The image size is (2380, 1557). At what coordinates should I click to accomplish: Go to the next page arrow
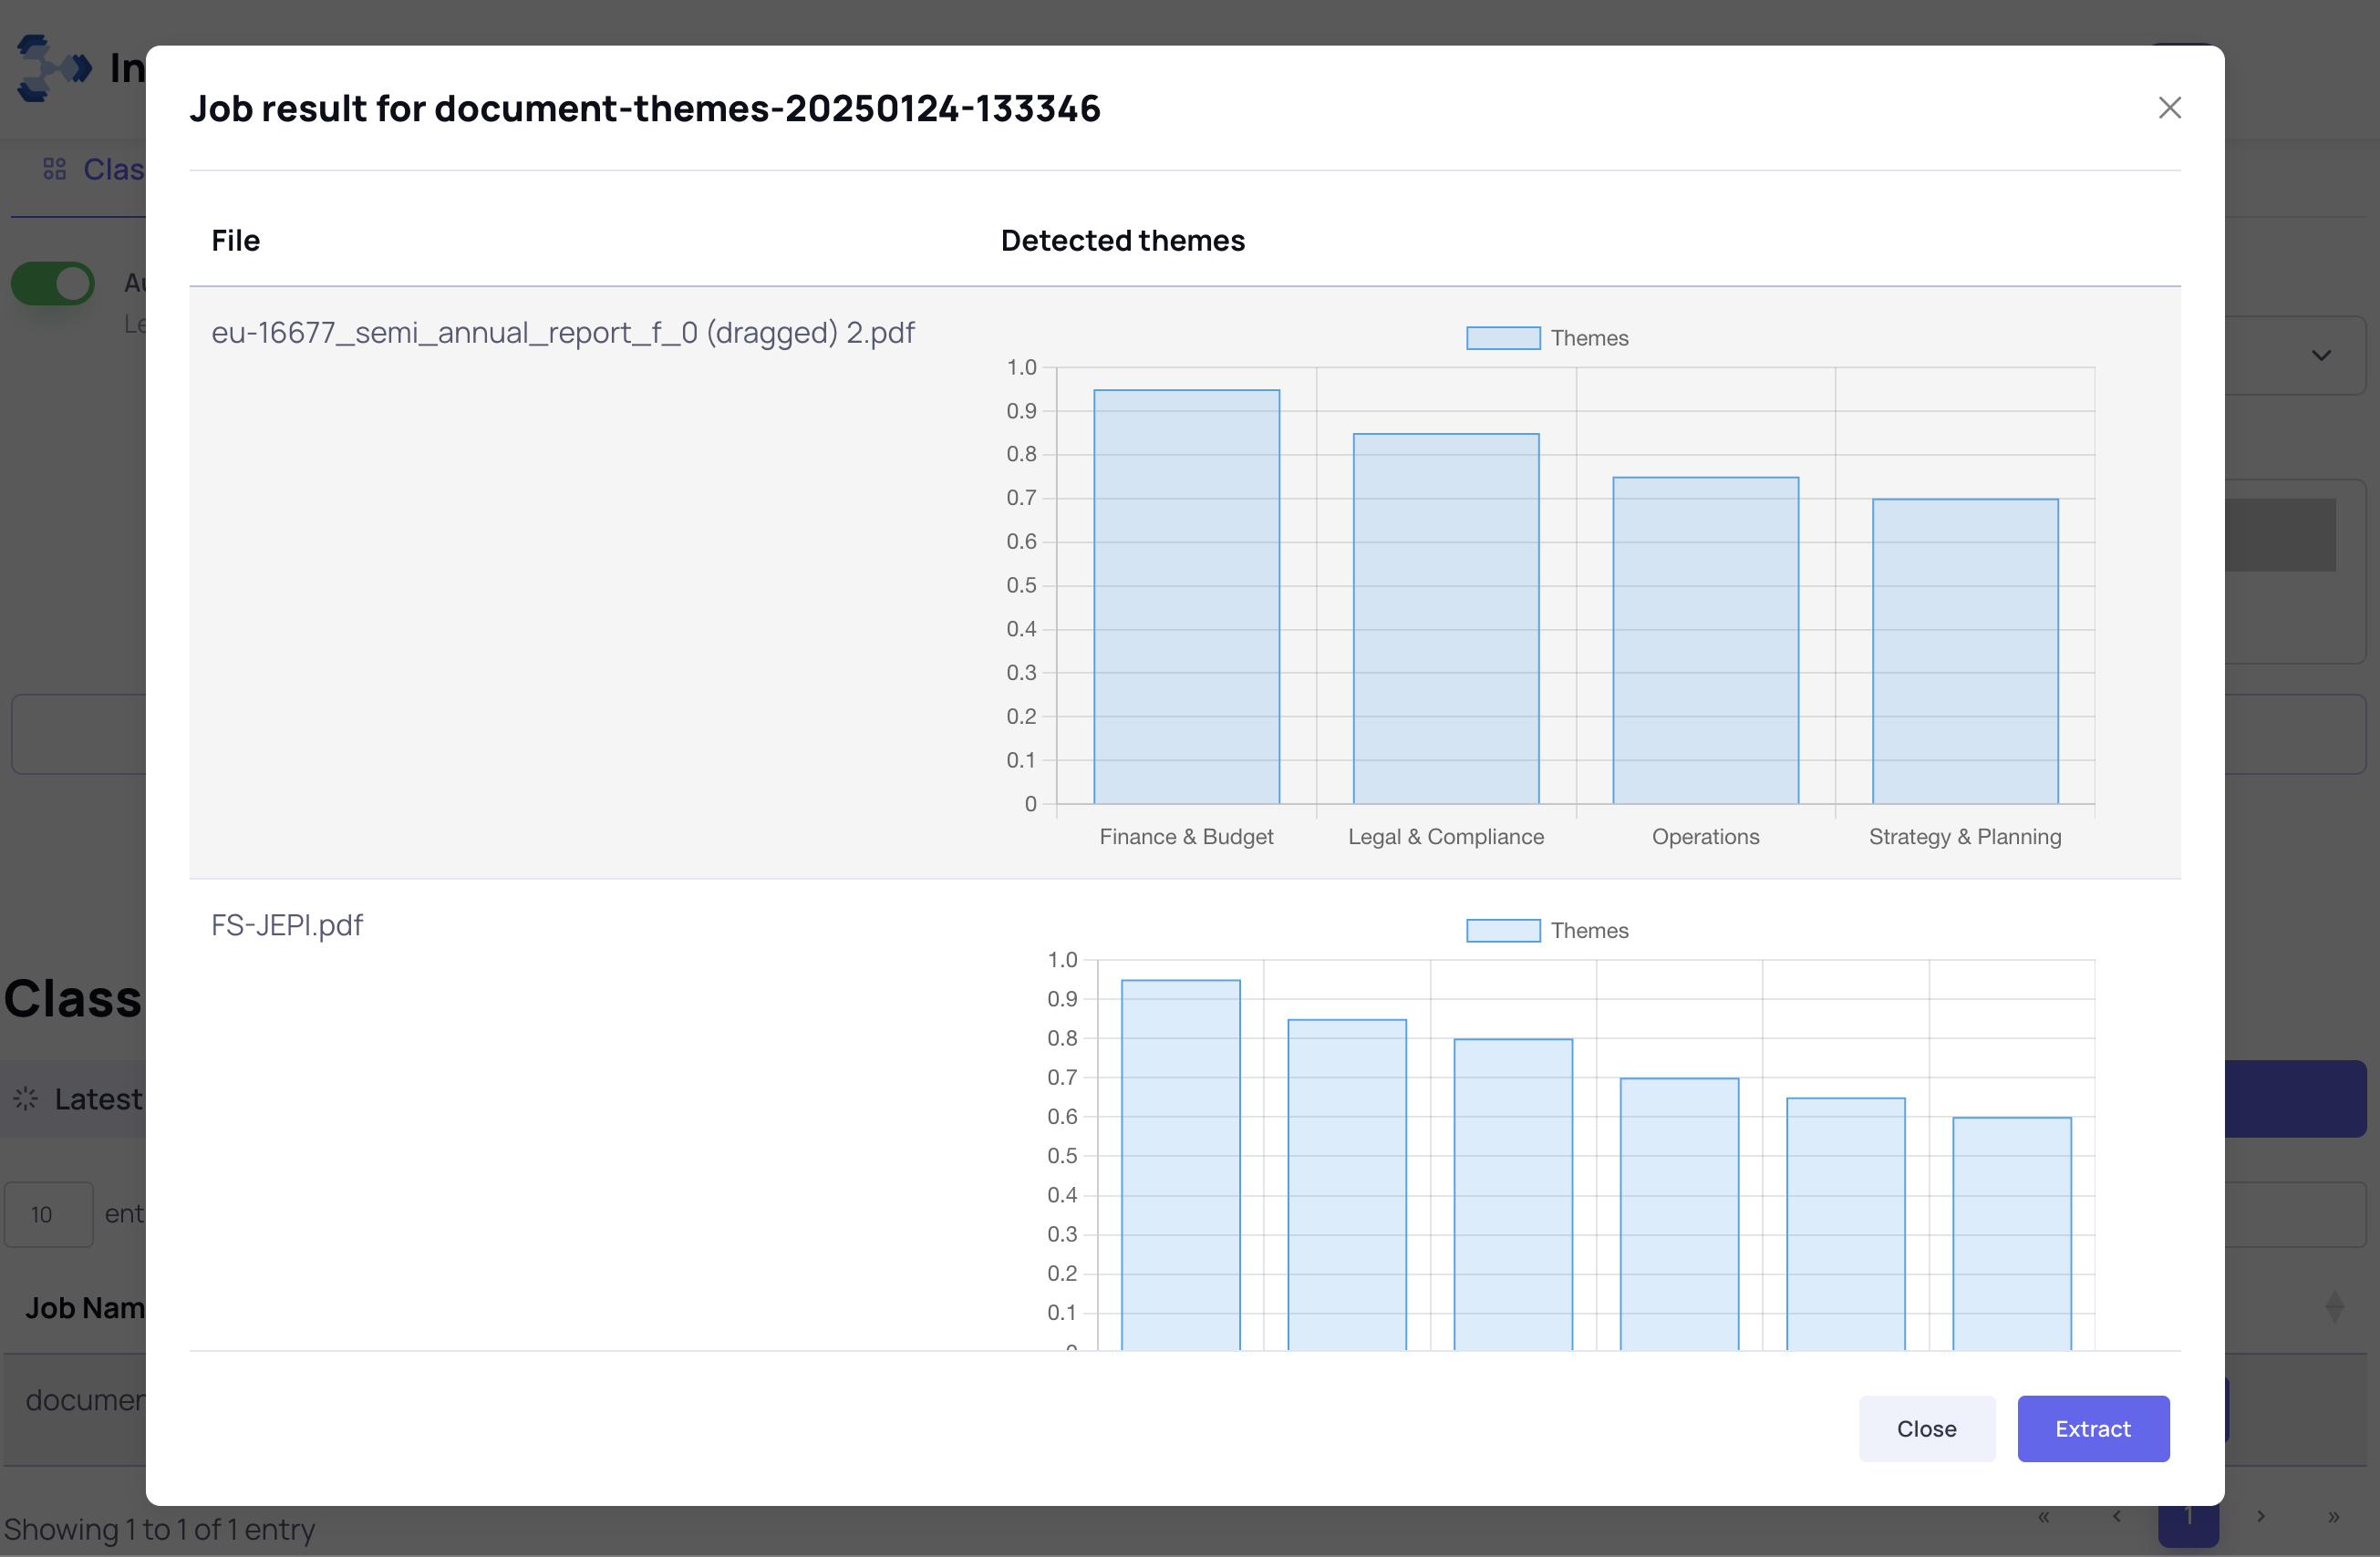tap(2261, 1517)
